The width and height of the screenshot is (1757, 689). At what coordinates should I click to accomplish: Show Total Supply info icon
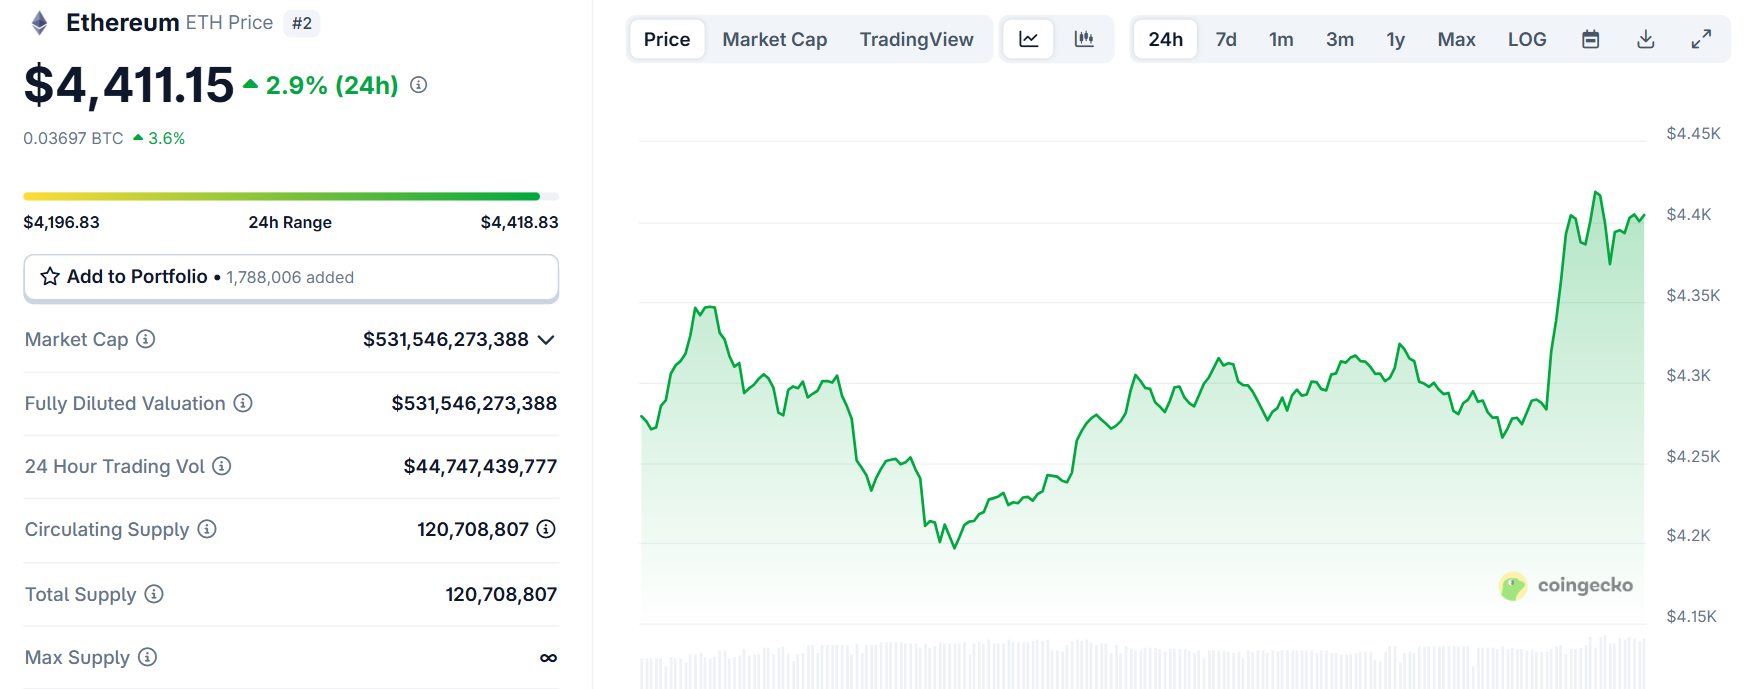click(154, 594)
